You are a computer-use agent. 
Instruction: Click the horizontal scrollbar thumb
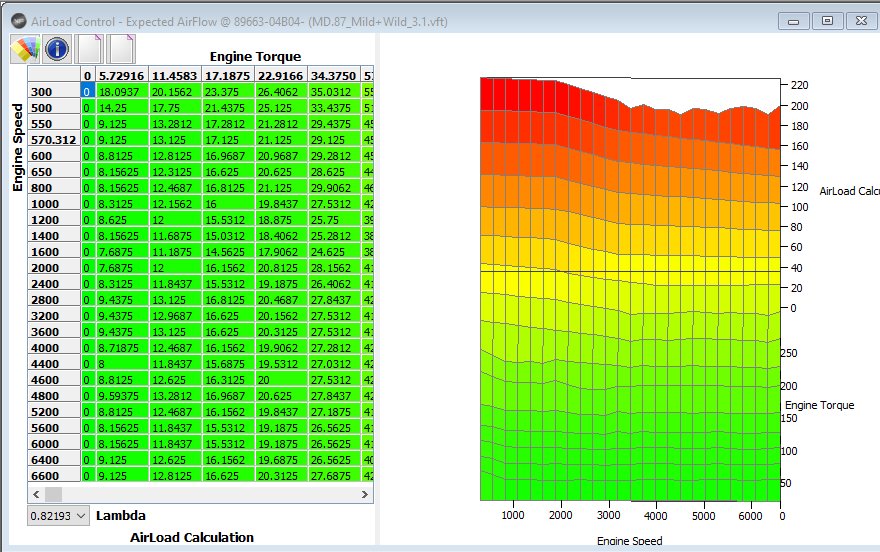click(53, 494)
